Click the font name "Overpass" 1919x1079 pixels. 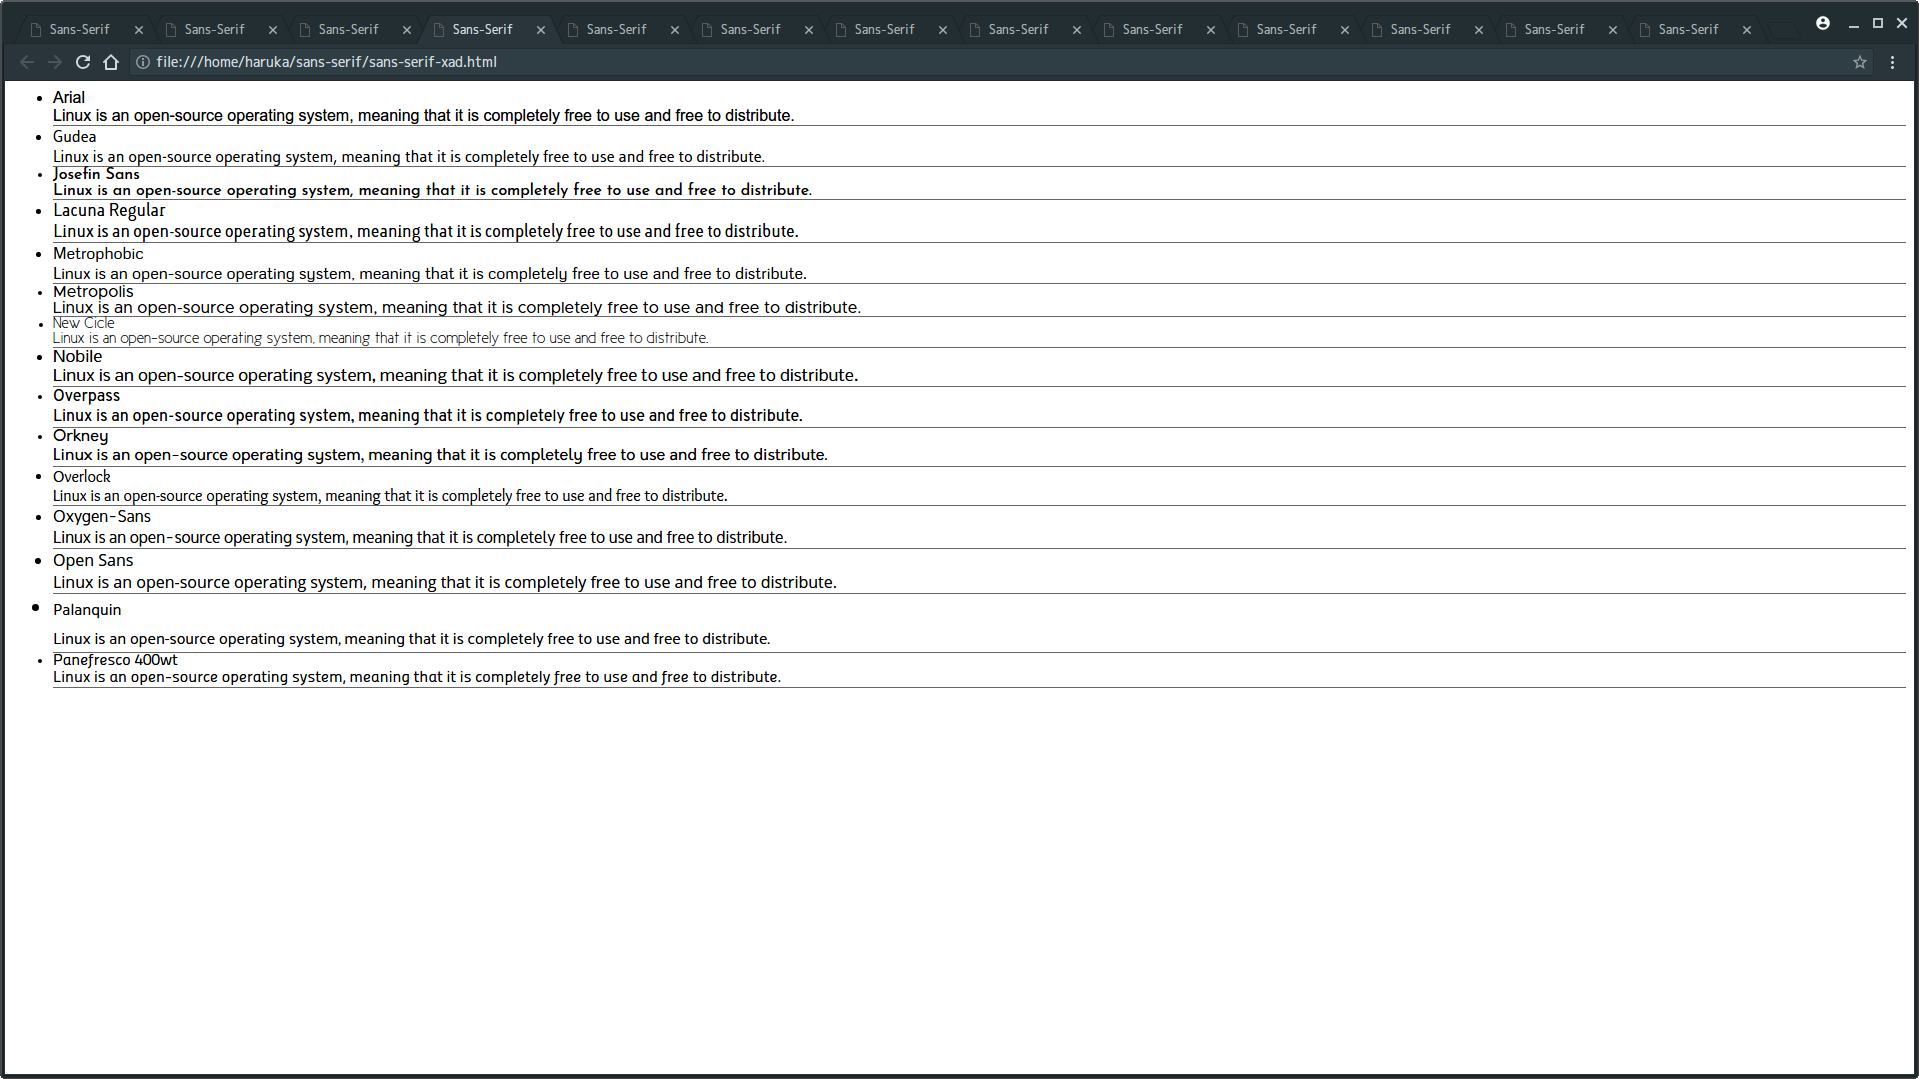[x=87, y=396]
